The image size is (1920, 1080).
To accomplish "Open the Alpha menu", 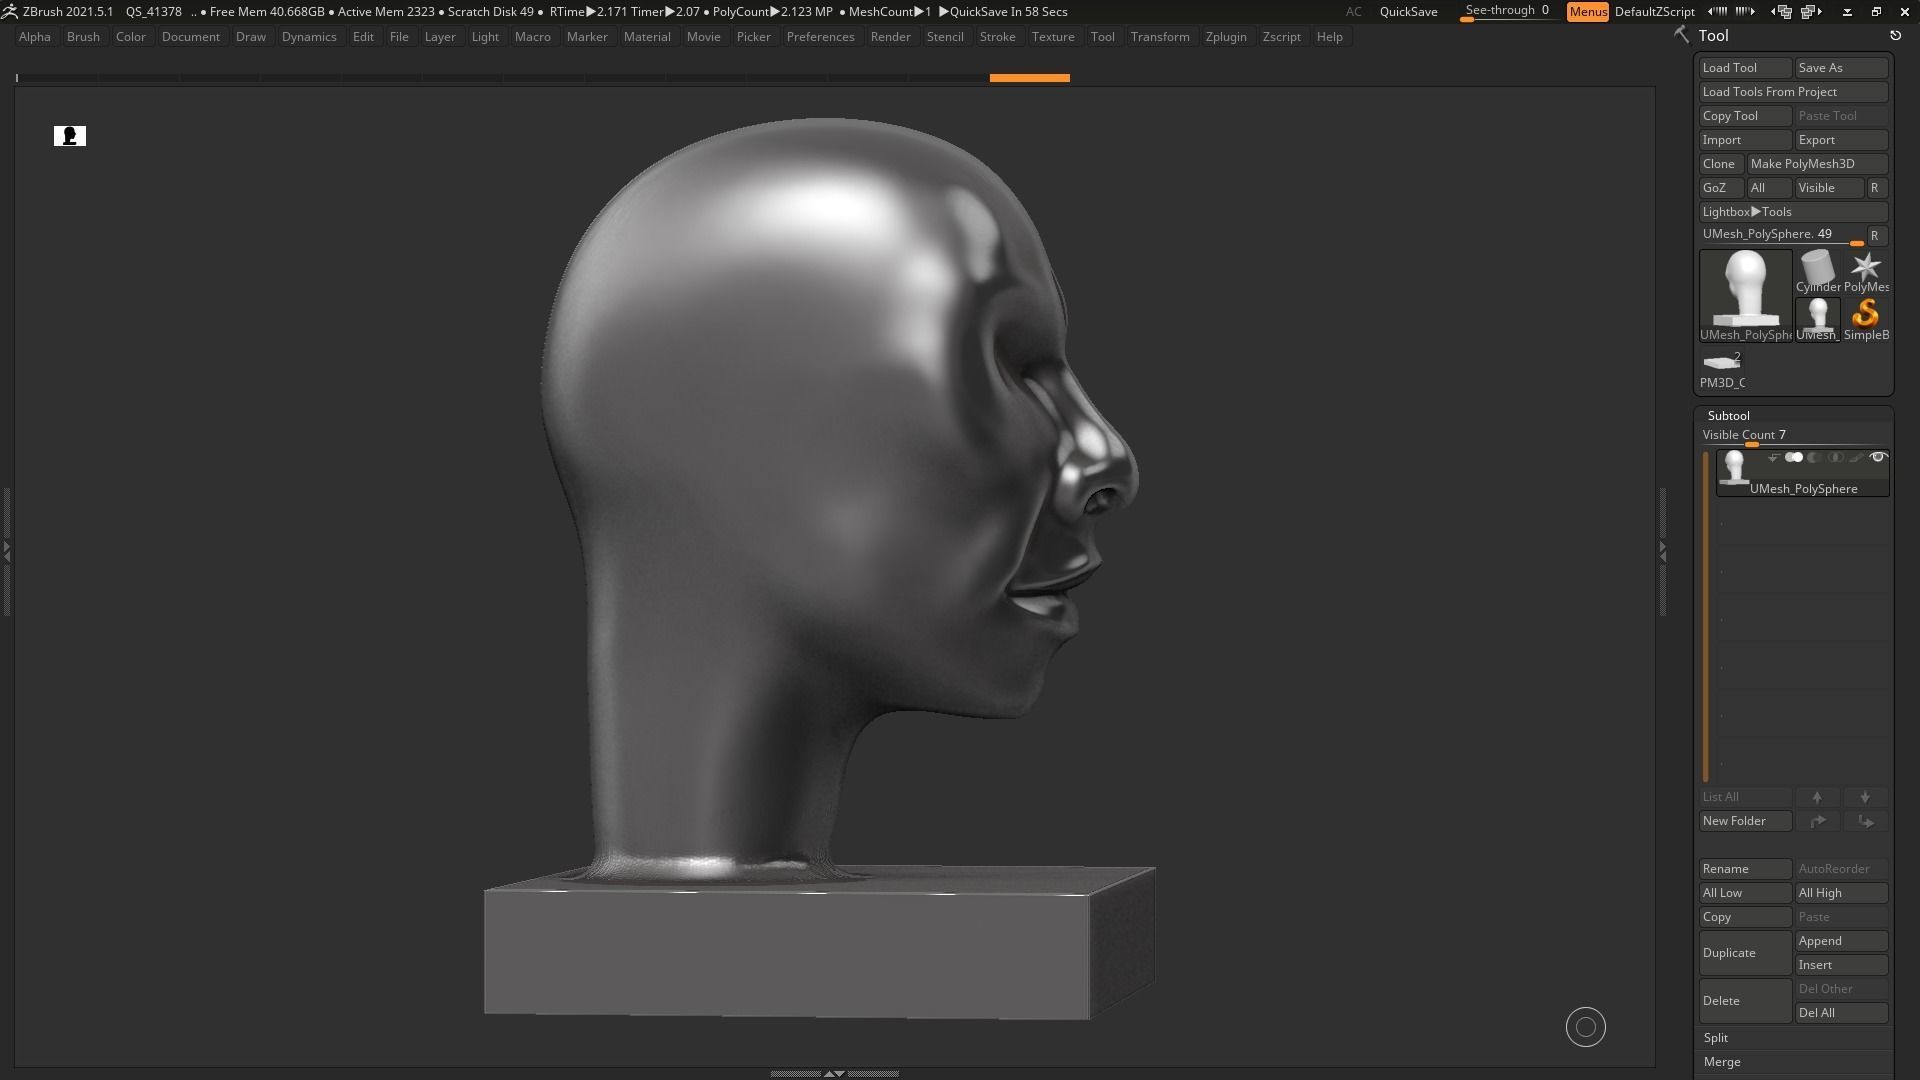I will click(x=34, y=37).
